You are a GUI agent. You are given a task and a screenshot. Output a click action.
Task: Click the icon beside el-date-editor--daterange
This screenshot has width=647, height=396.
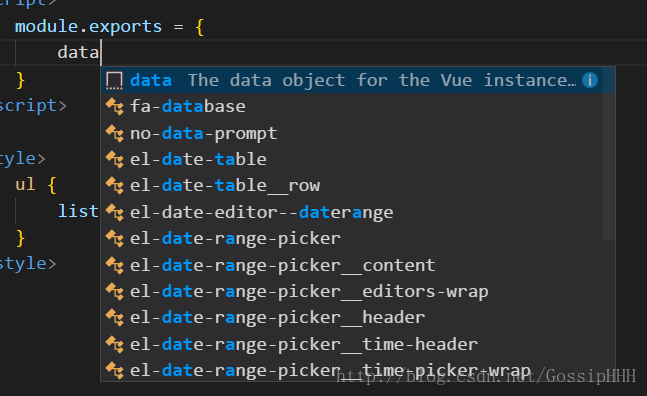click(115, 213)
